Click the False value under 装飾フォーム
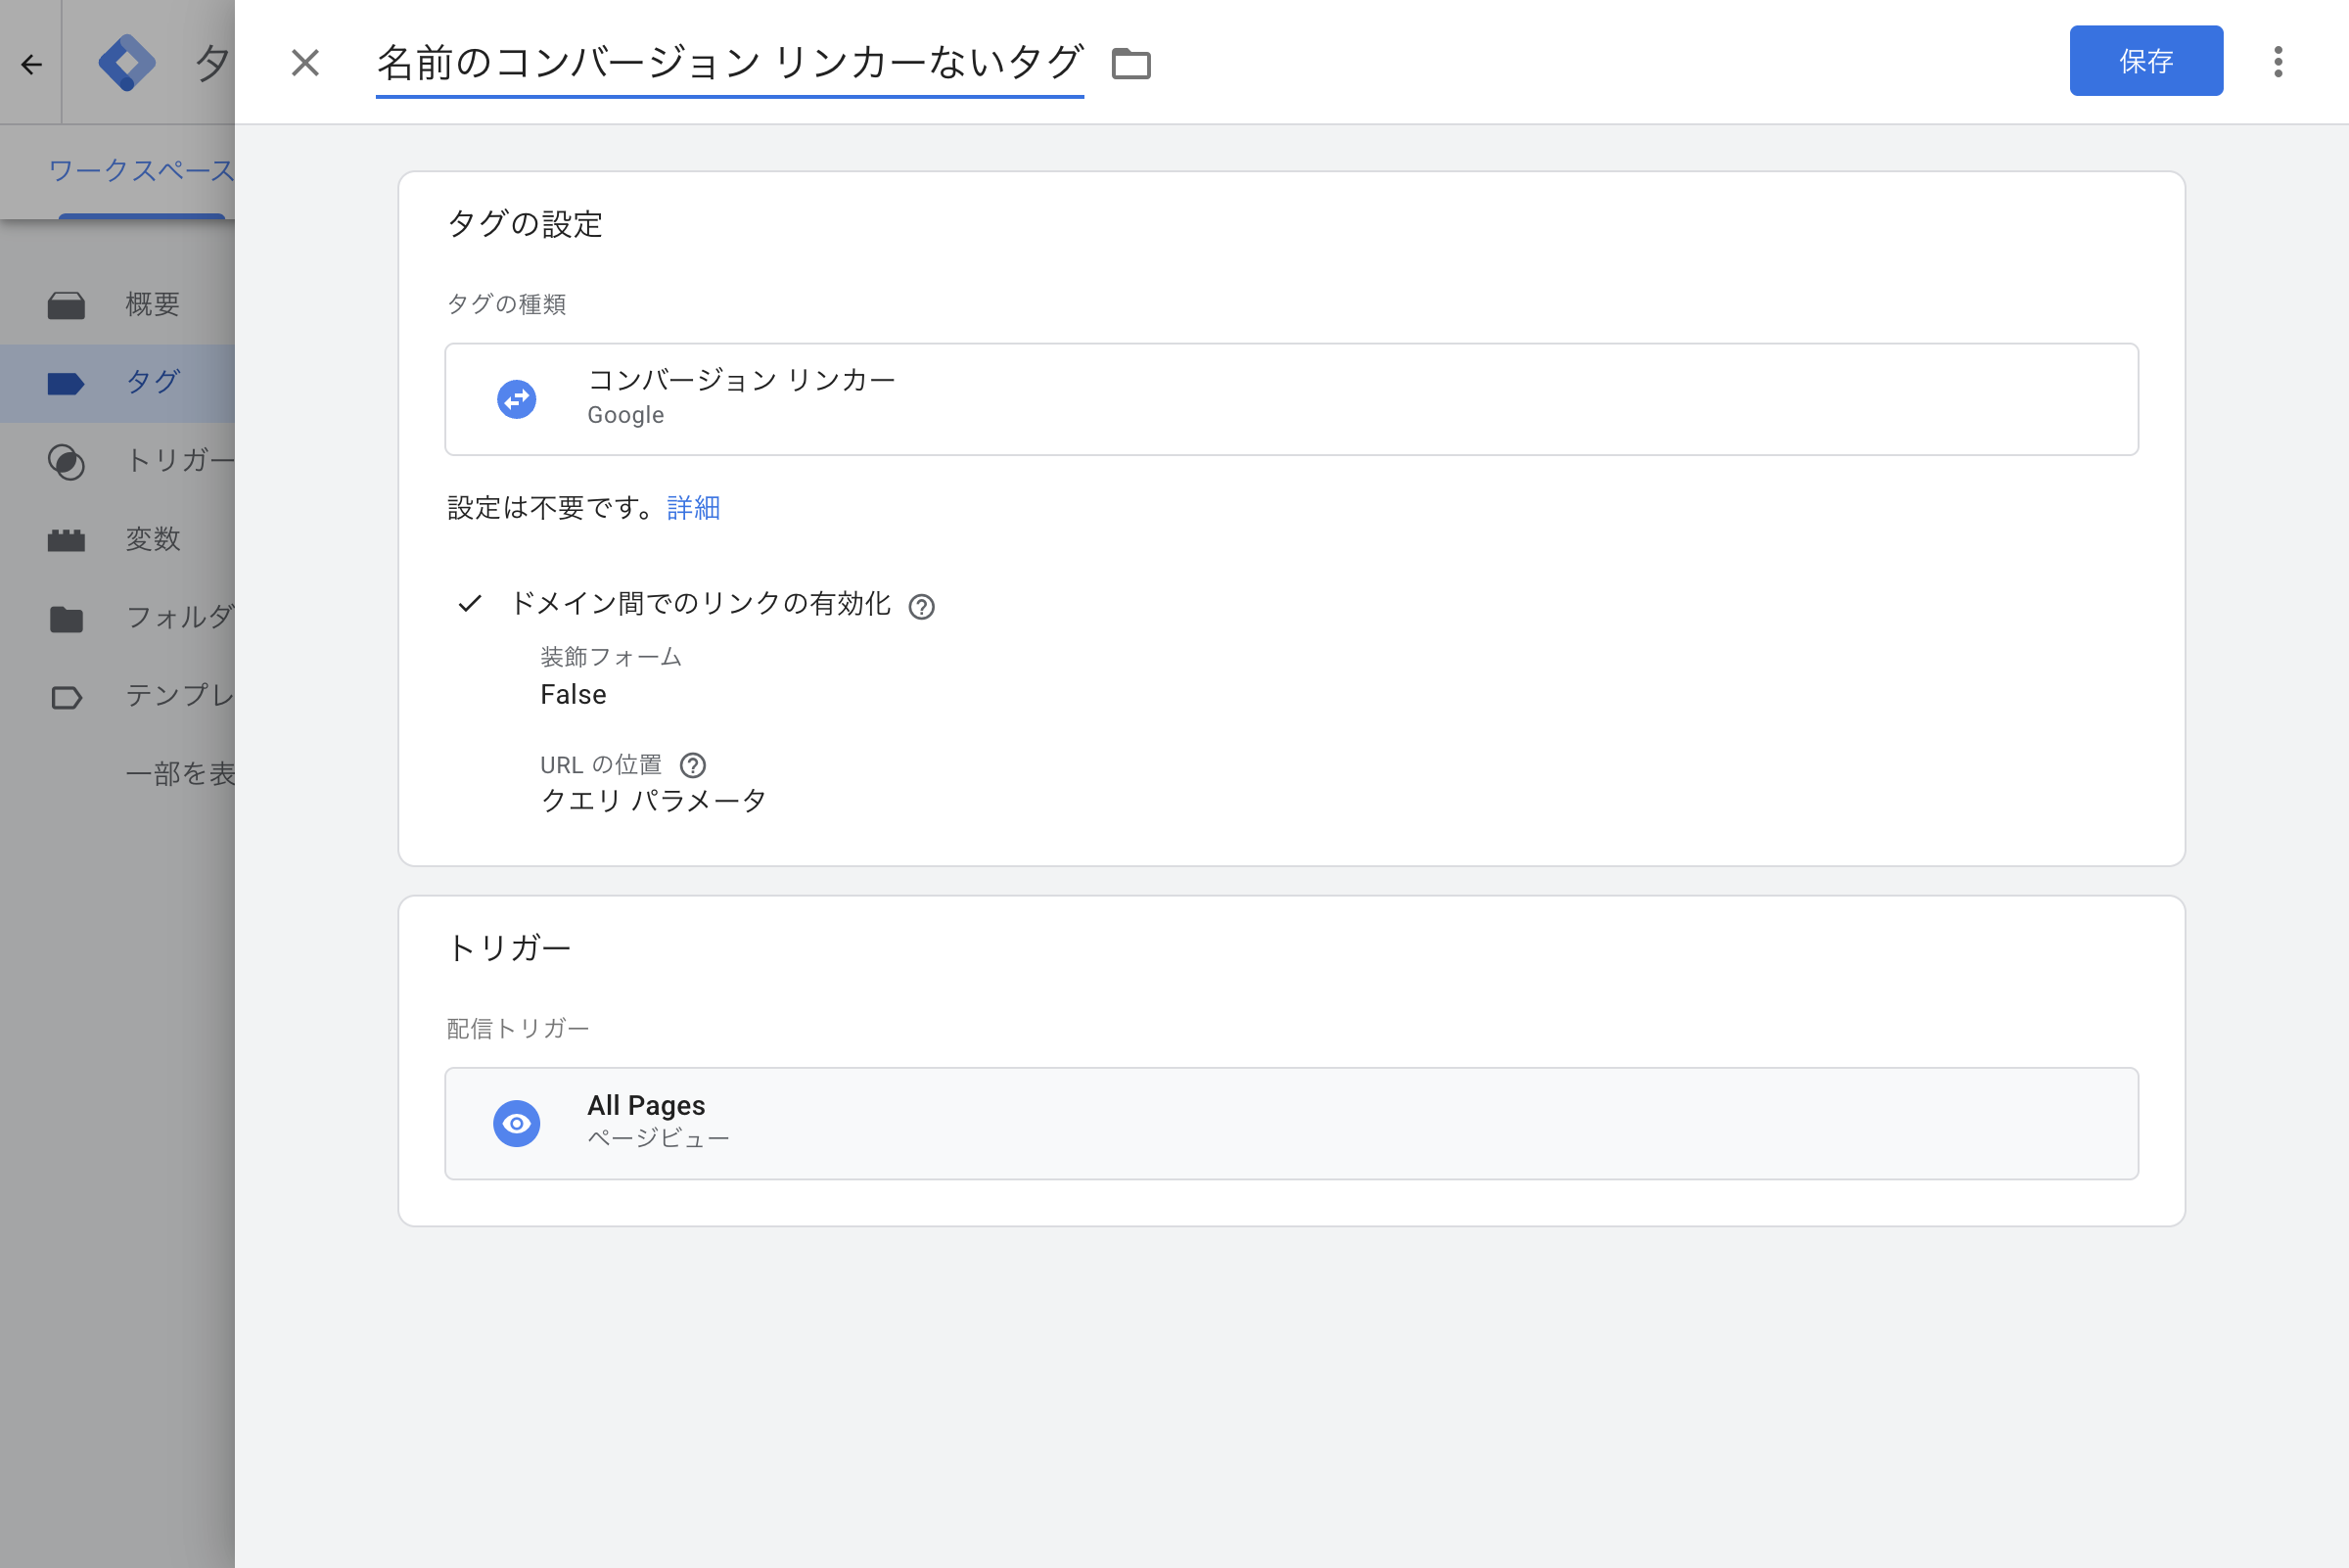 [573, 695]
